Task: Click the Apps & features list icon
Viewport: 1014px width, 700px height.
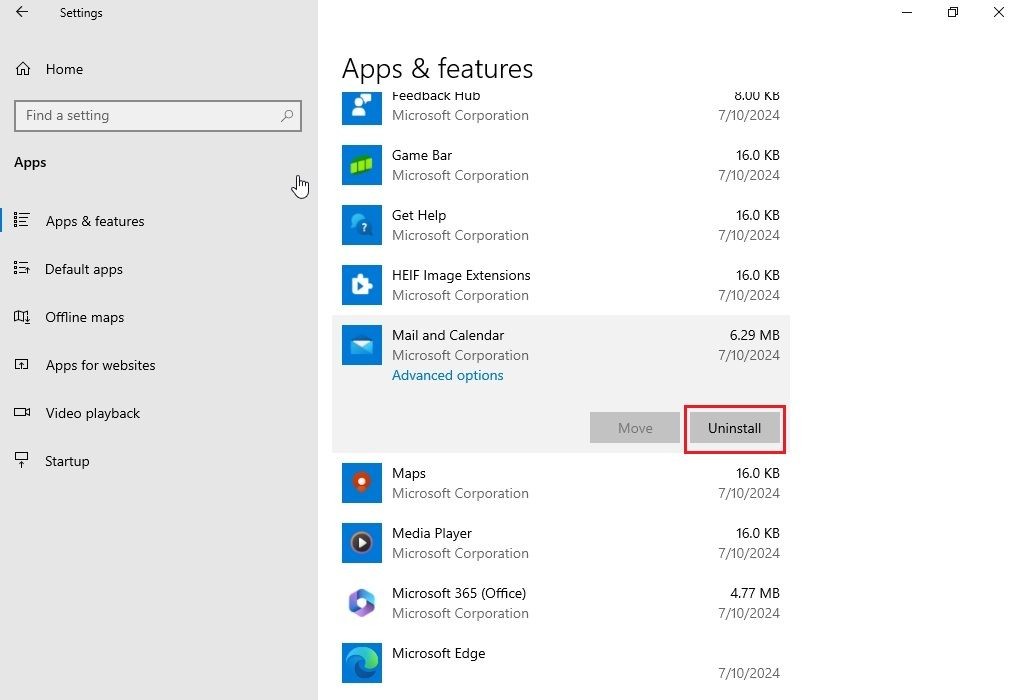Action: 21,221
